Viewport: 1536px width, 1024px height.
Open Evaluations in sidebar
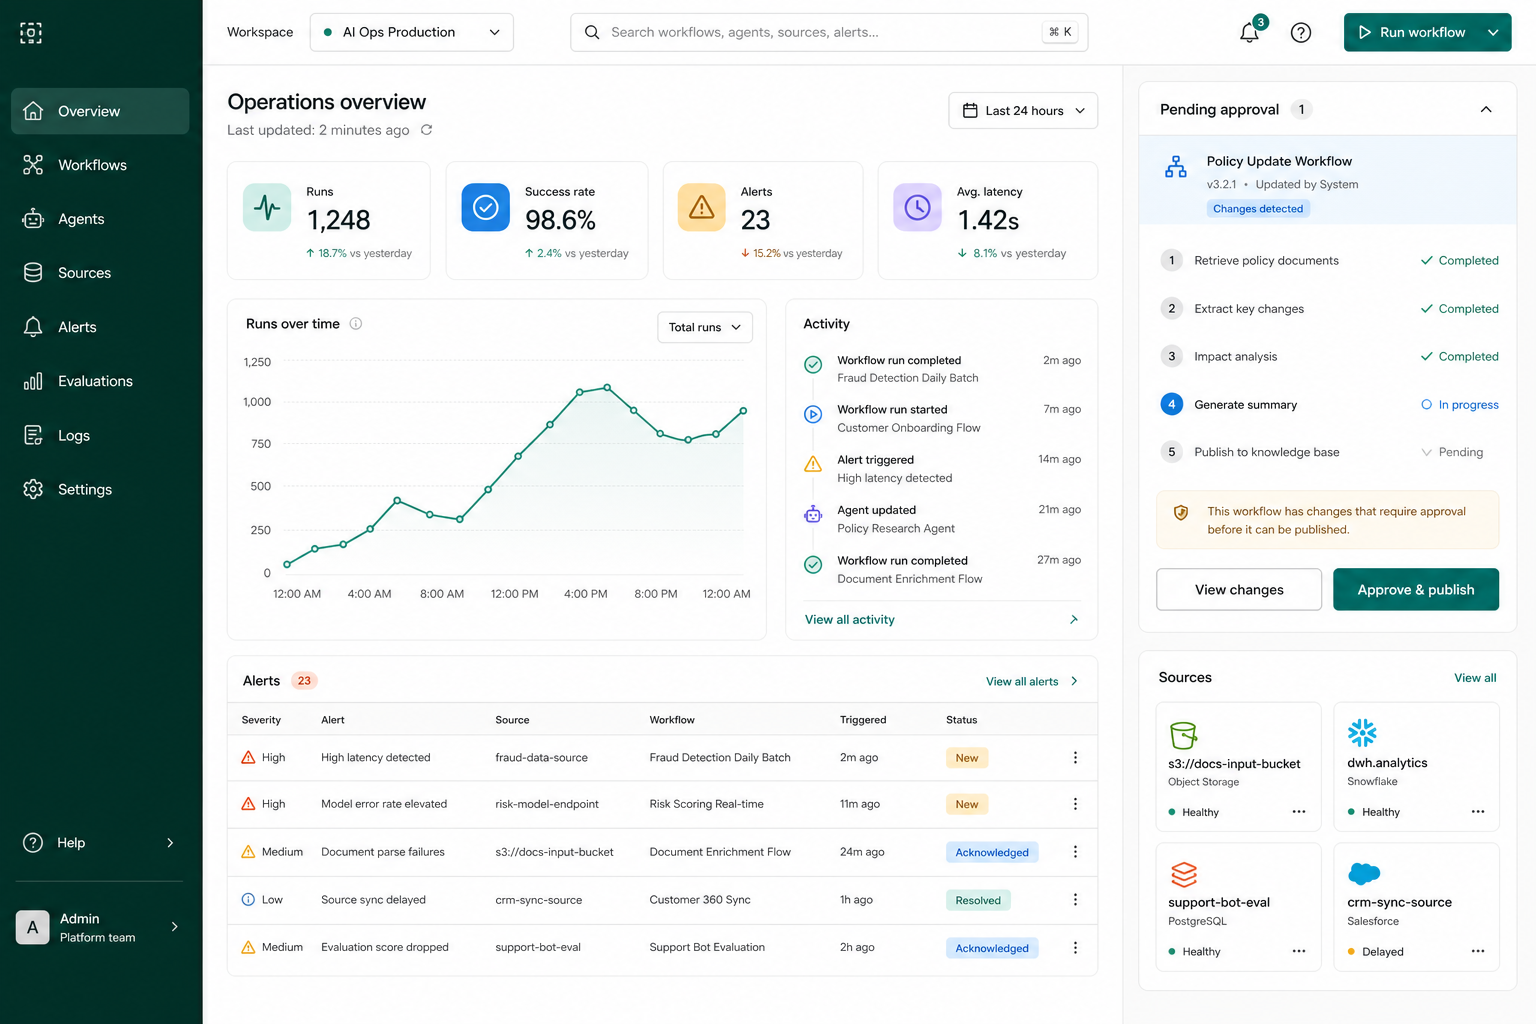(x=100, y=381)
